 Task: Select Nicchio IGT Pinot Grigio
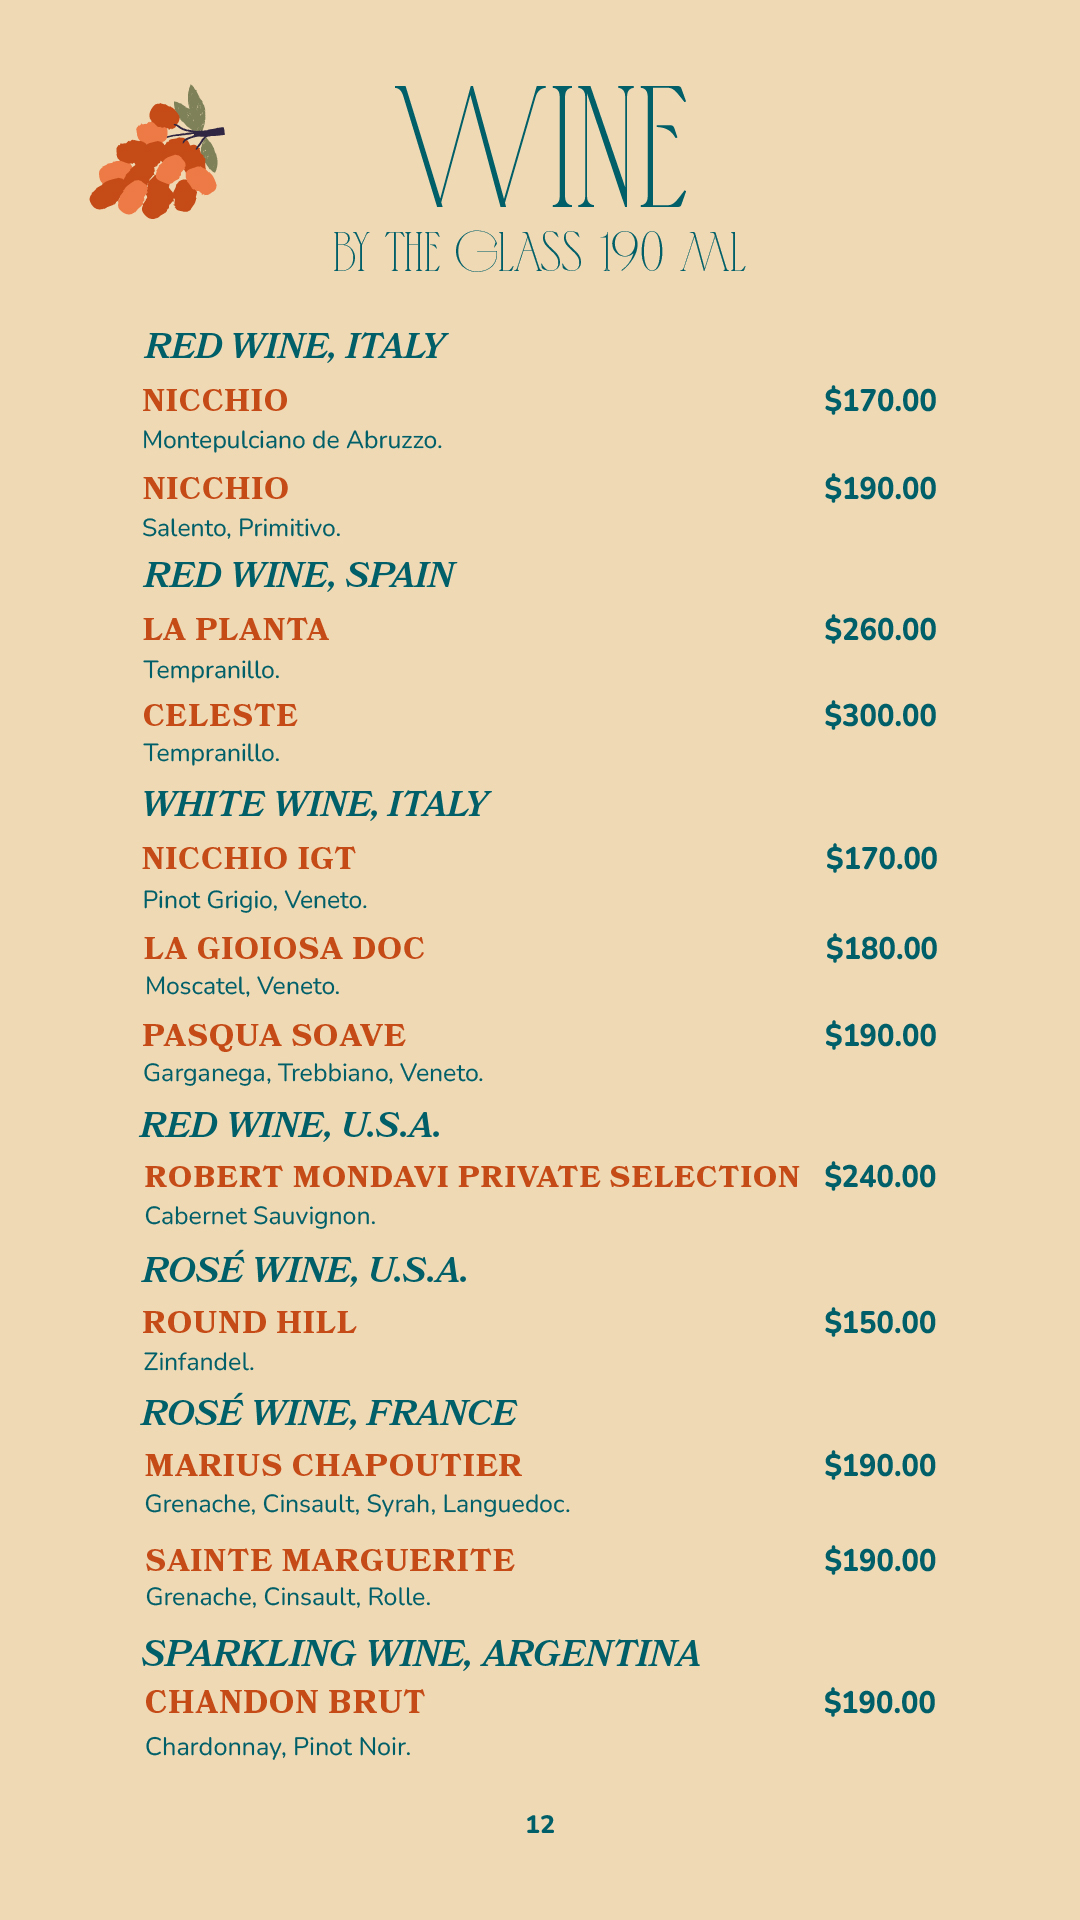pos(249,859)
